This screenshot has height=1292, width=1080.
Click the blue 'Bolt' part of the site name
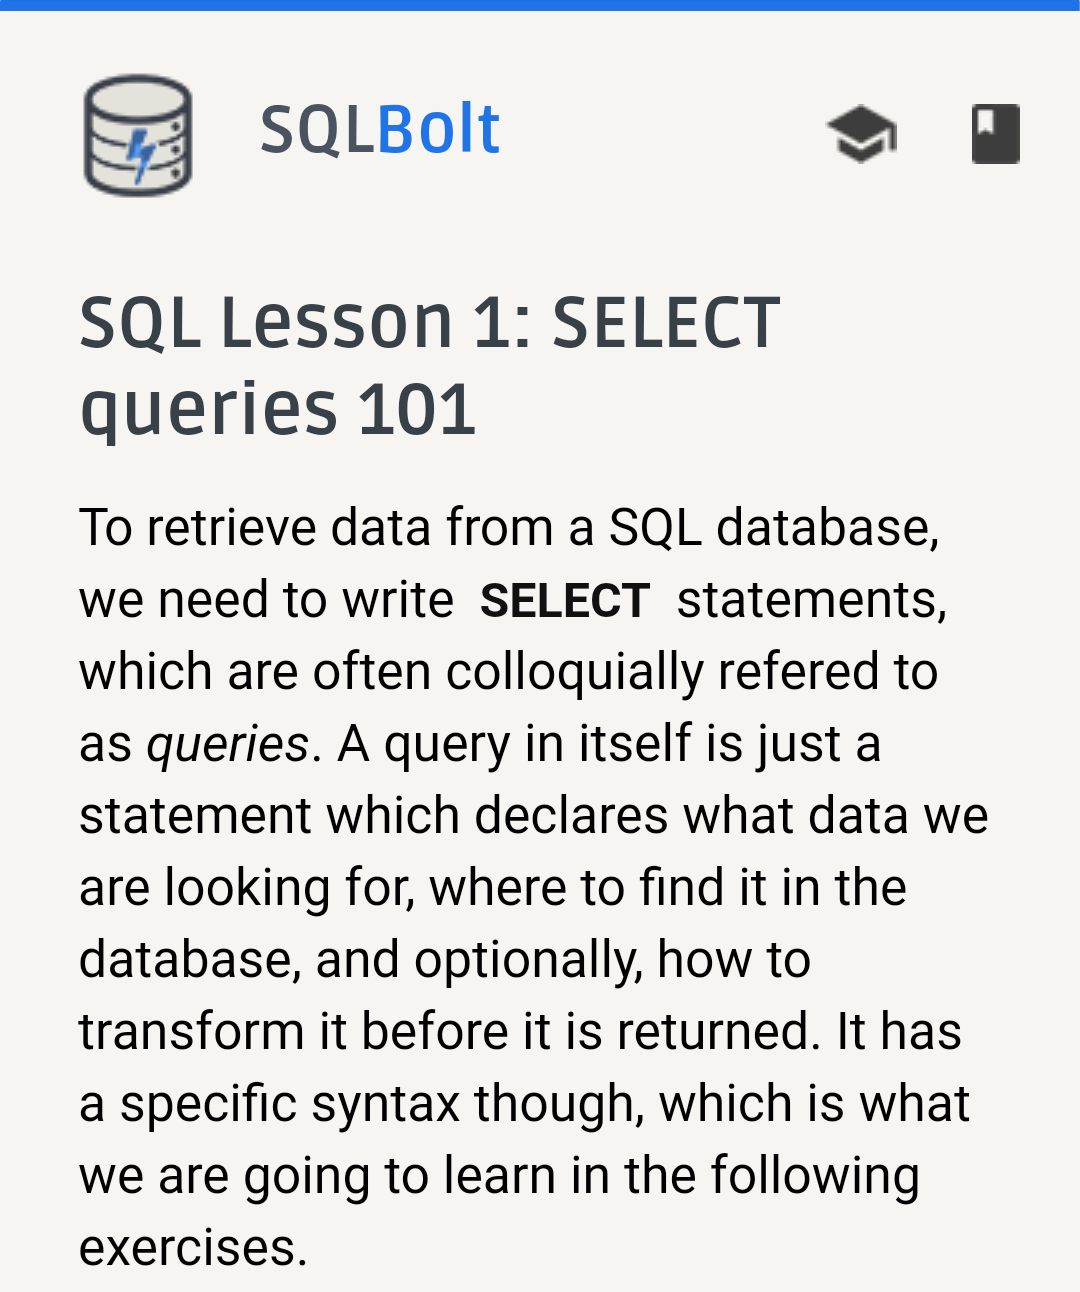coord(438,130)
